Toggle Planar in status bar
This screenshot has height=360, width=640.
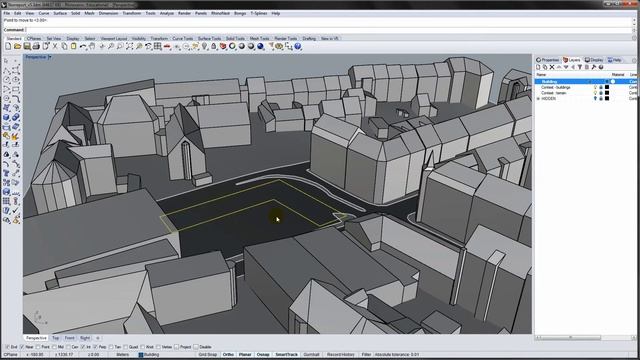[x=245, y=355]
